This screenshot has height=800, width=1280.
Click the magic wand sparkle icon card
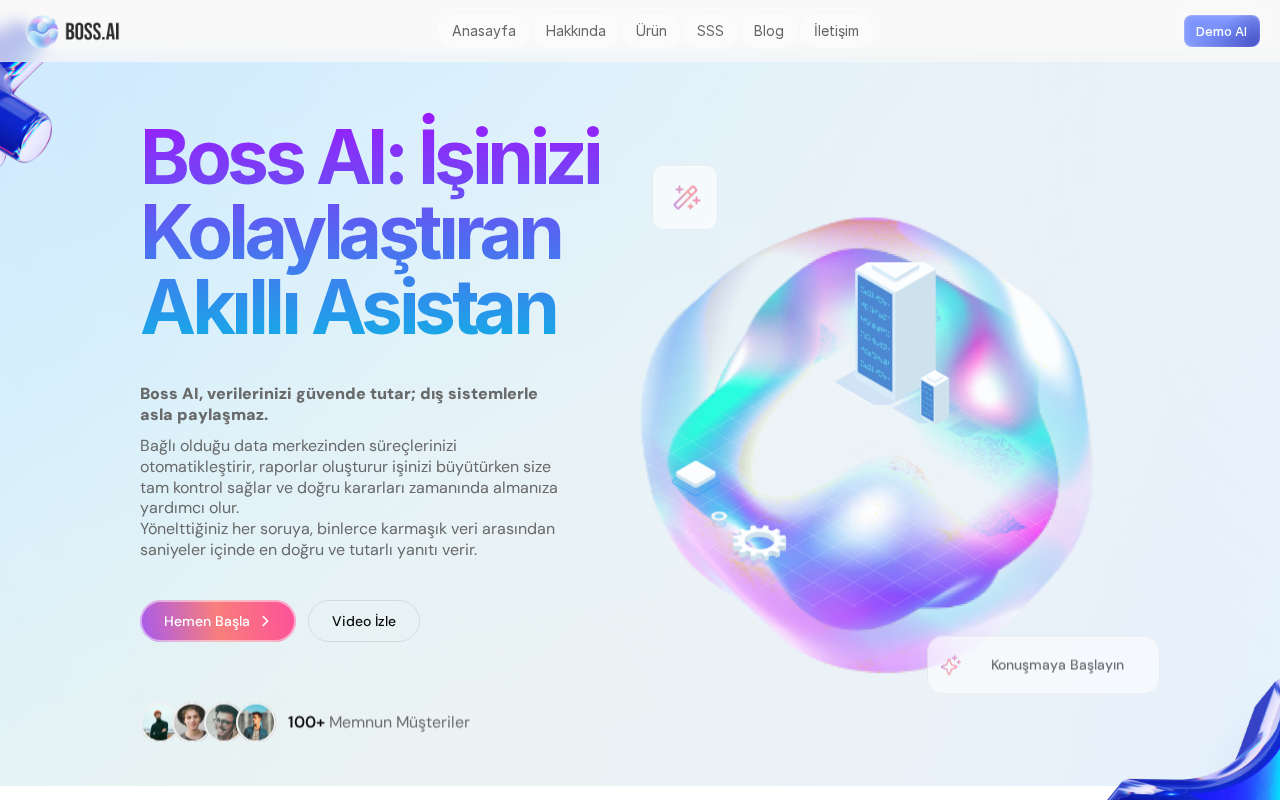pos(685,197)
